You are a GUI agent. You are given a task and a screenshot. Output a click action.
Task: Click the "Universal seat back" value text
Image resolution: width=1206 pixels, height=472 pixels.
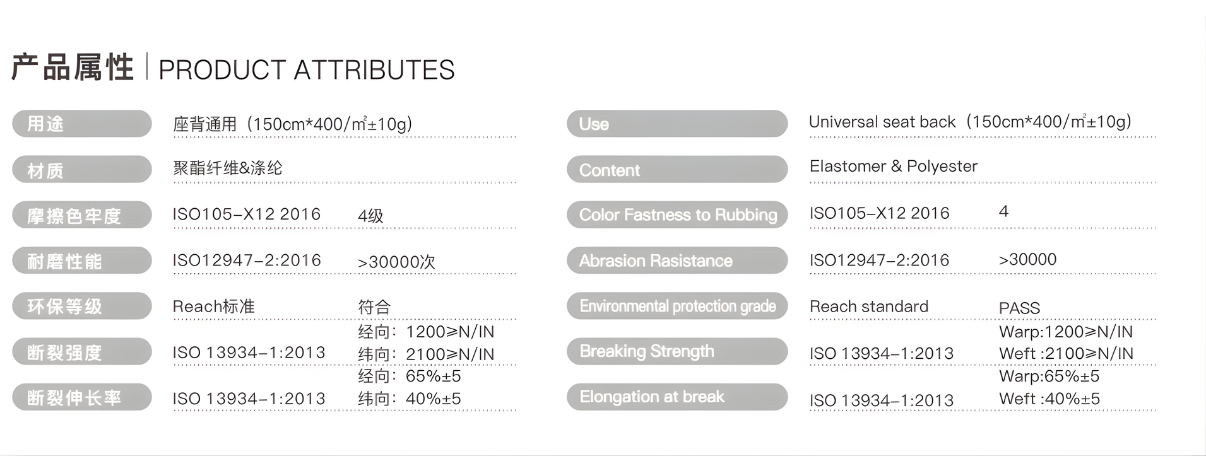point(882,122)
